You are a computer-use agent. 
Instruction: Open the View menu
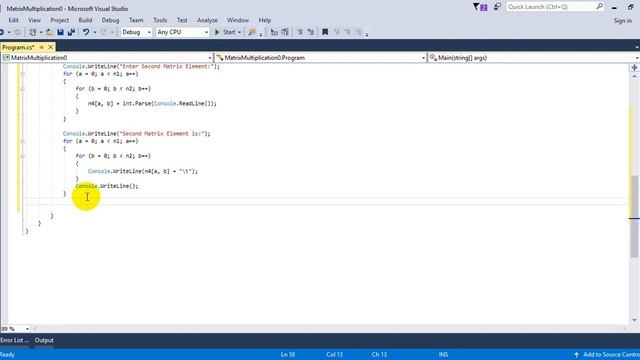[34, 20]
